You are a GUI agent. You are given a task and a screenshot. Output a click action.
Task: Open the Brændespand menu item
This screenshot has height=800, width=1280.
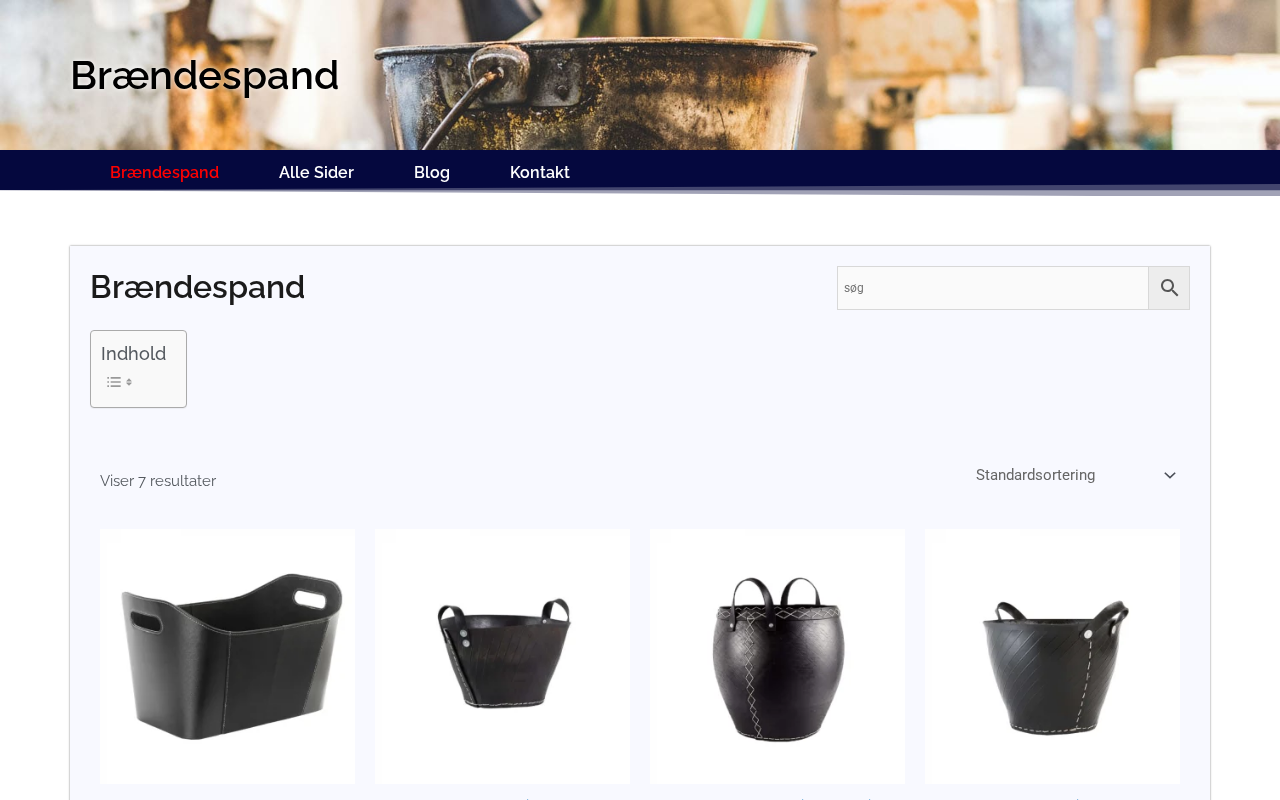coord(164,172)
